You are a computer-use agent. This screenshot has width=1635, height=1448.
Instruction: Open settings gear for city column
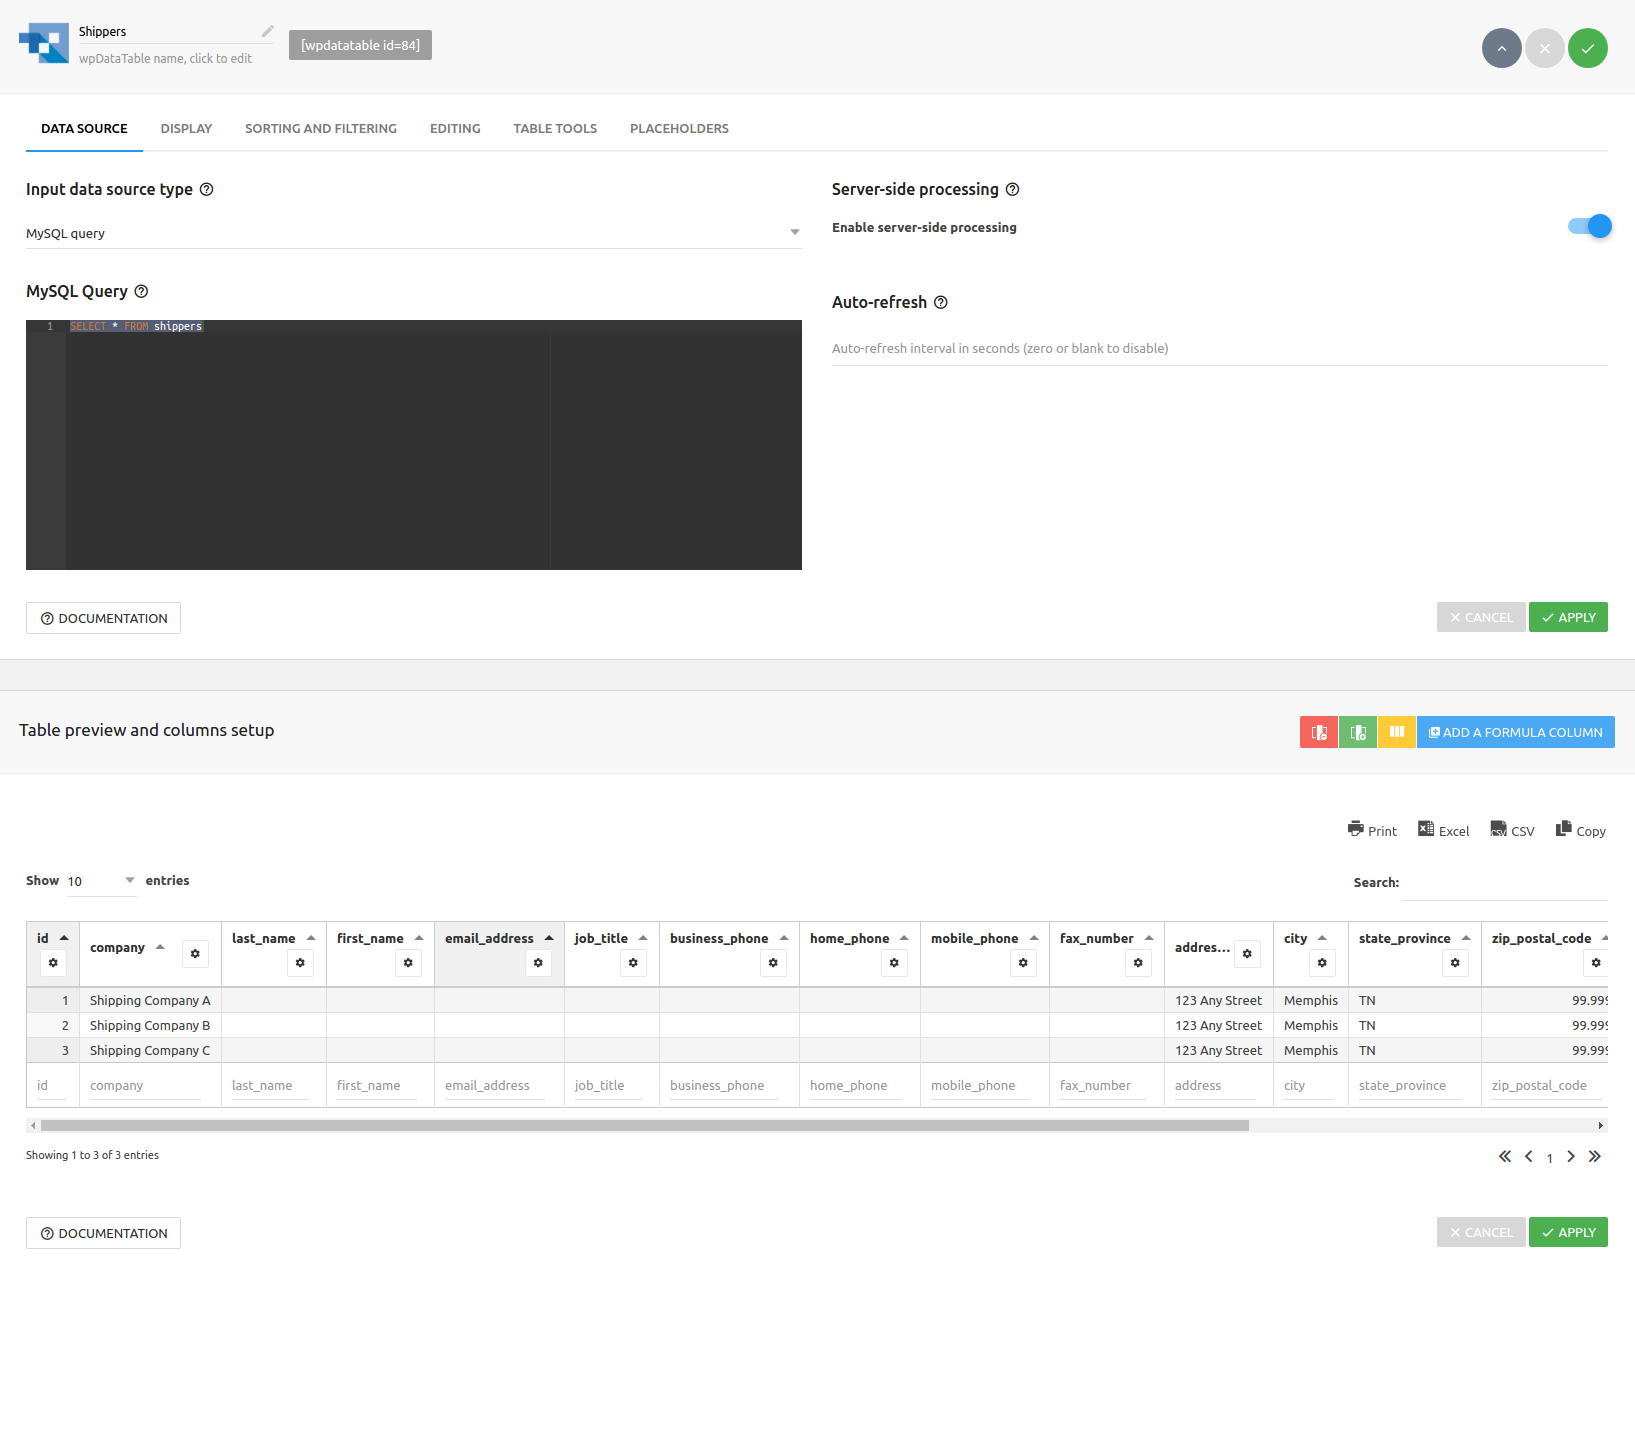click(1322, 963)
